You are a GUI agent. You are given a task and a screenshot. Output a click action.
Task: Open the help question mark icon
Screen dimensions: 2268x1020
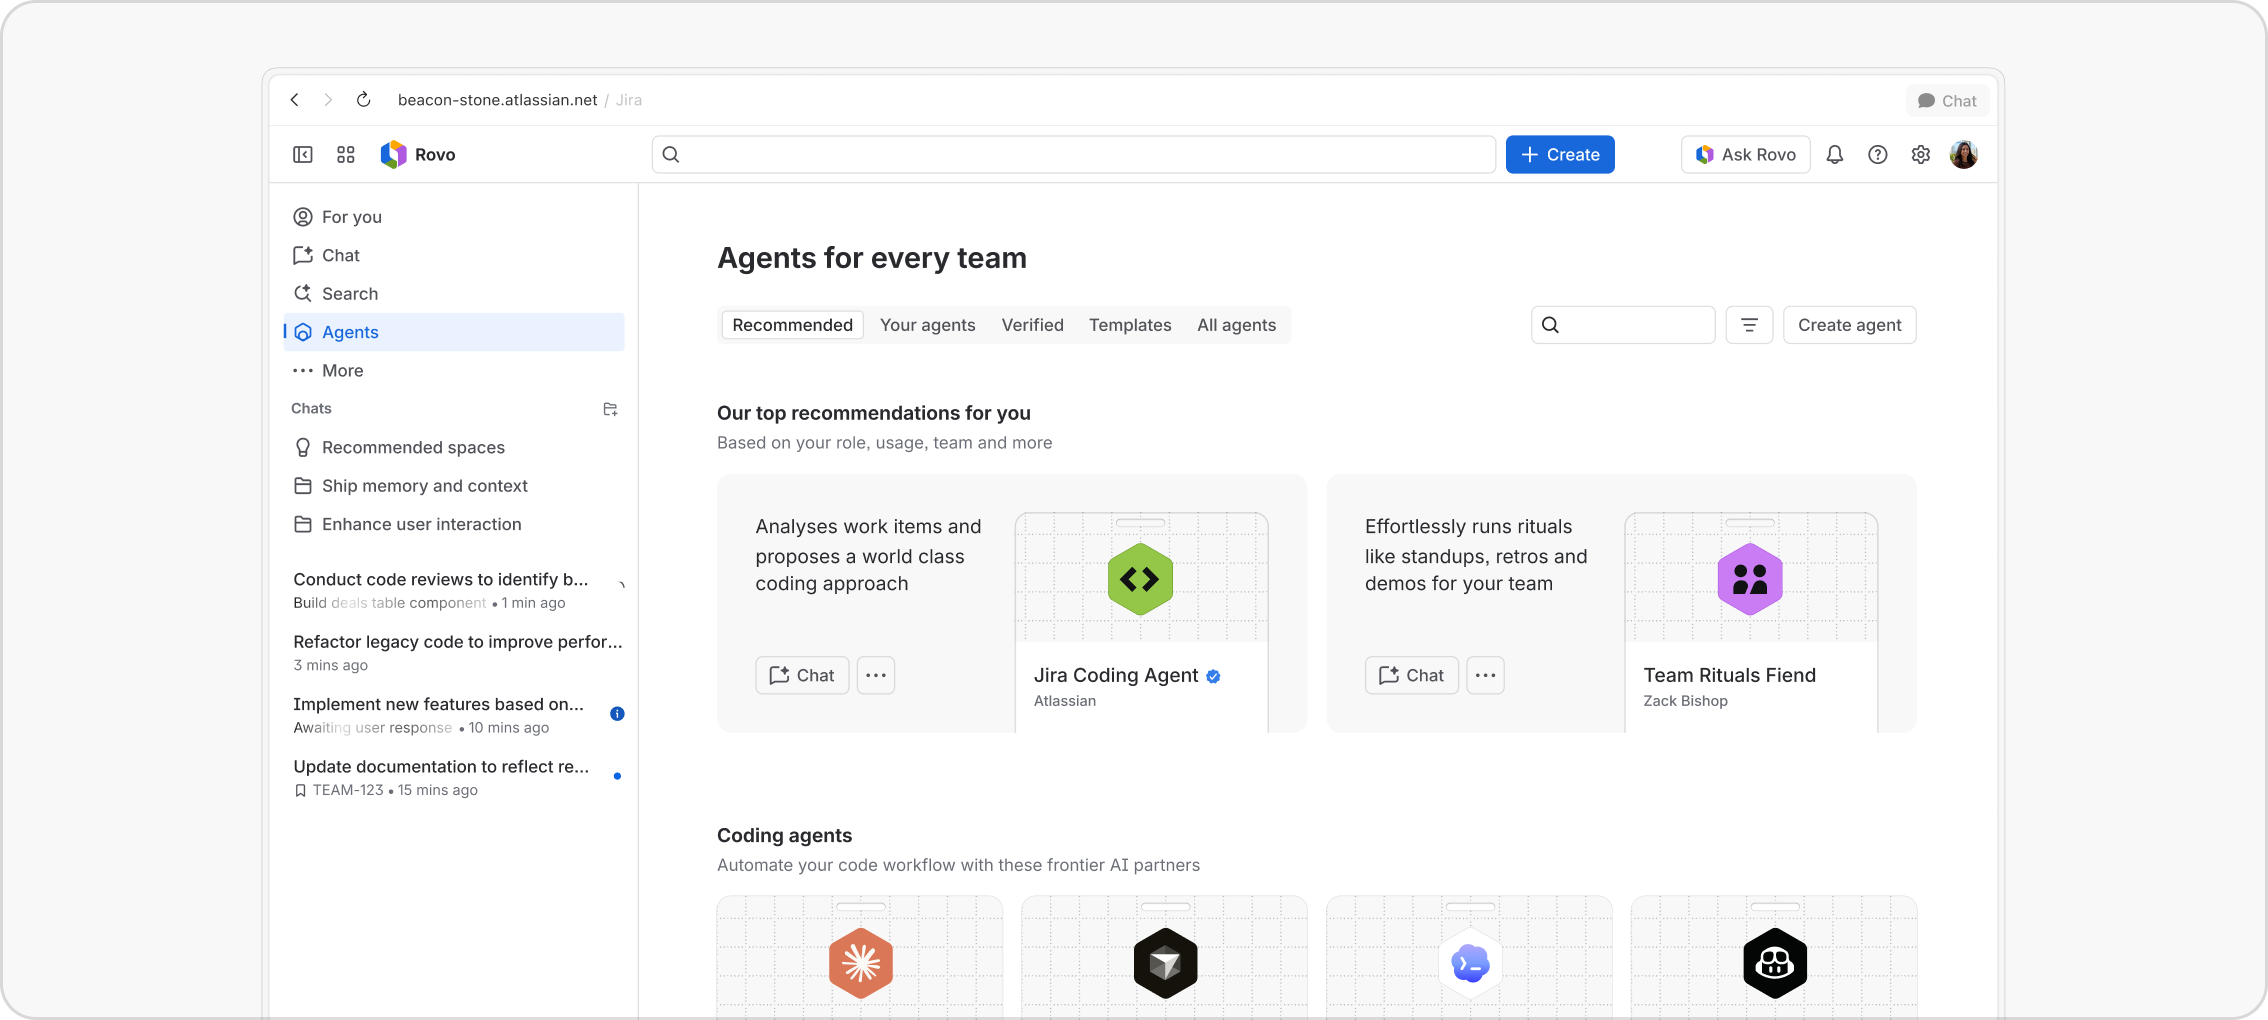(1878, 154)
